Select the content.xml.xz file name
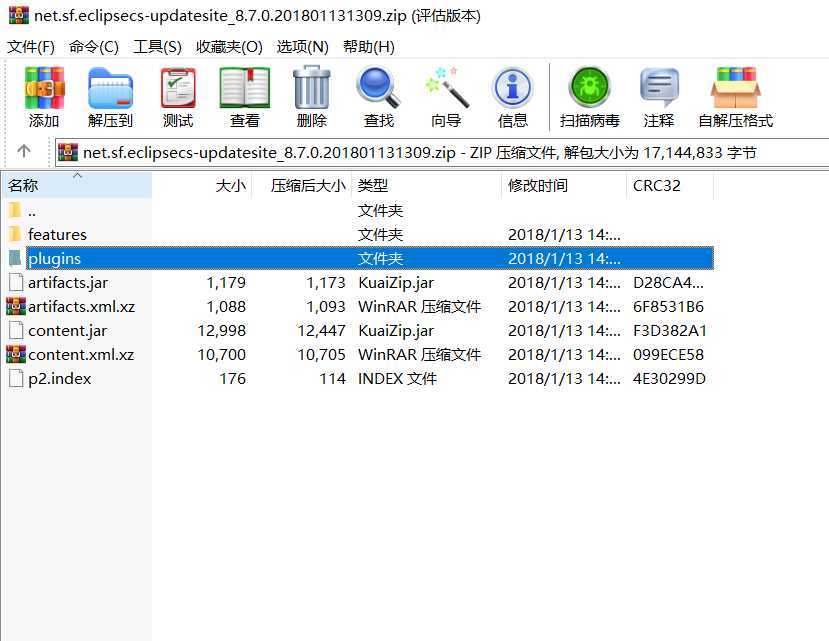829x641 pixels. [81, 355]
